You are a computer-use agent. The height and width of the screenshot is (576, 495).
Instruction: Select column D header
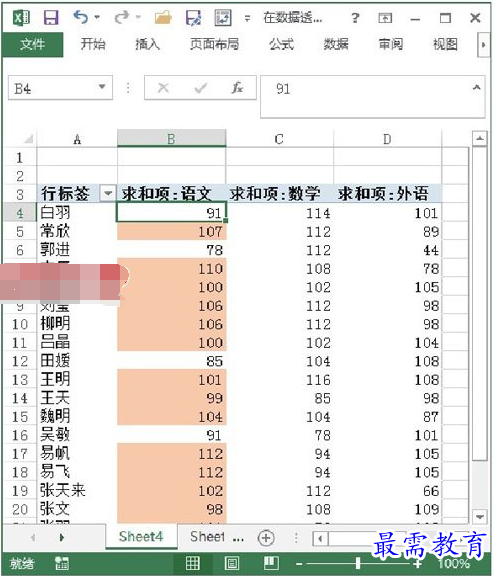(387, 139)
